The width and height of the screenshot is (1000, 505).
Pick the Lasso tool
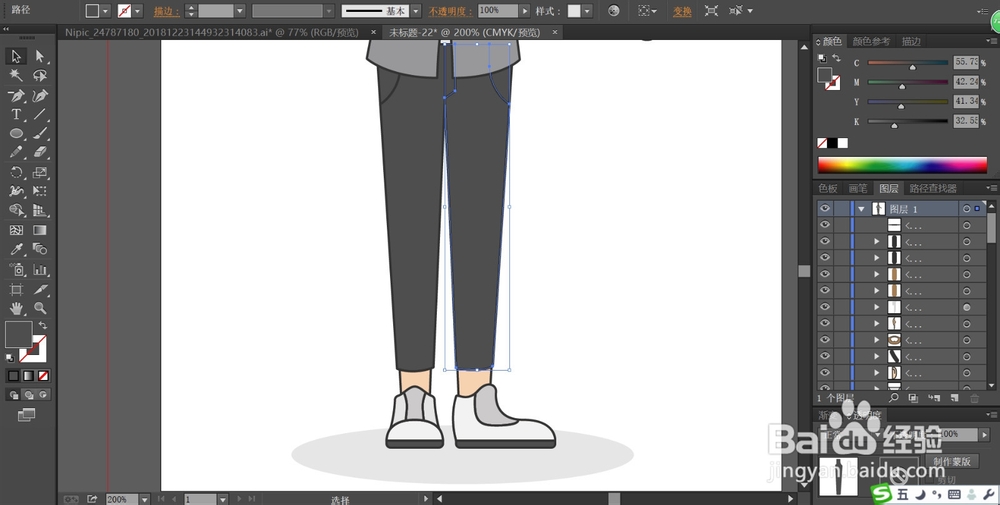tap(40, 76)
